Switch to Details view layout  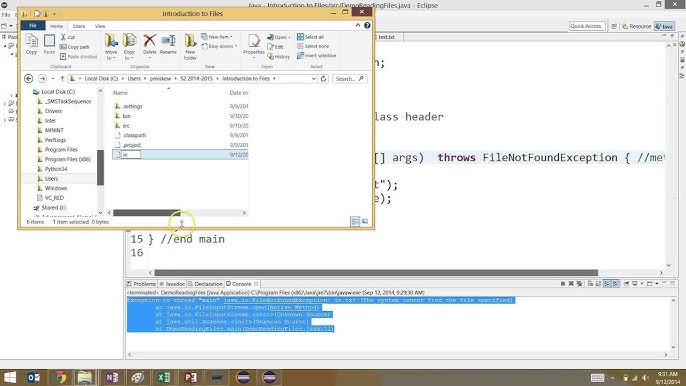355,221
